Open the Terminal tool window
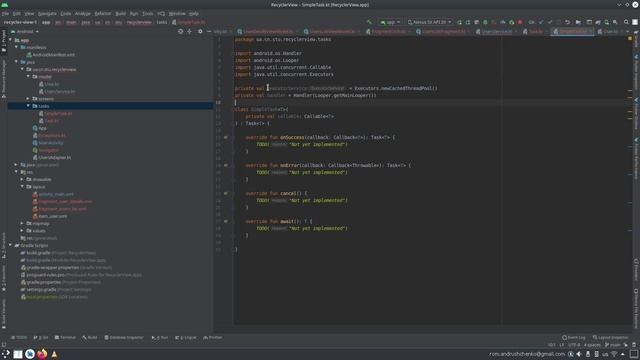 65,338
